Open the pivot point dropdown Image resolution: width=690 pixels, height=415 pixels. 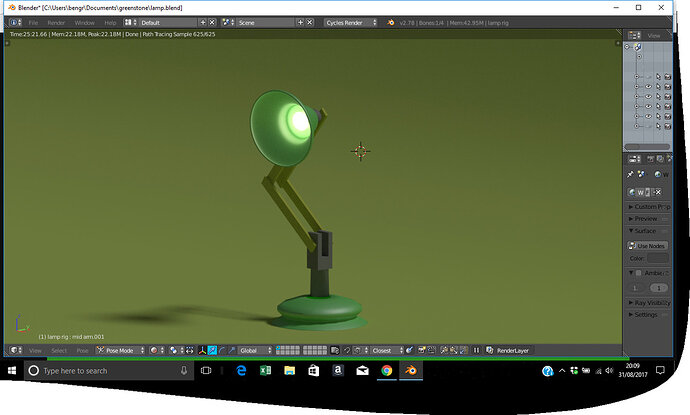click(176, 350)
